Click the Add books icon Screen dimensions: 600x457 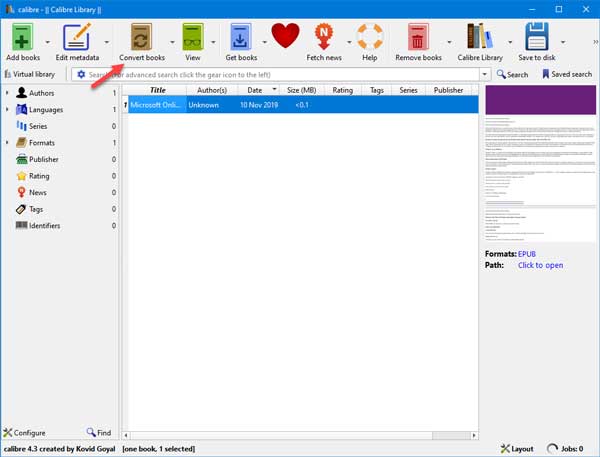coord(22,37)
